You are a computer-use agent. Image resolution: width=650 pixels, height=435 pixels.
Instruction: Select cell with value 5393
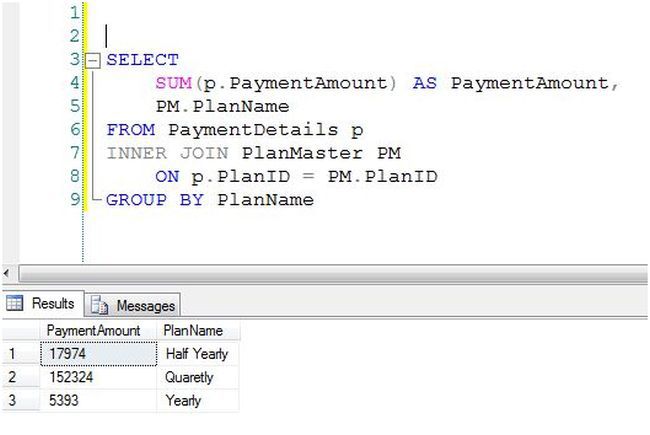[99, 401]
